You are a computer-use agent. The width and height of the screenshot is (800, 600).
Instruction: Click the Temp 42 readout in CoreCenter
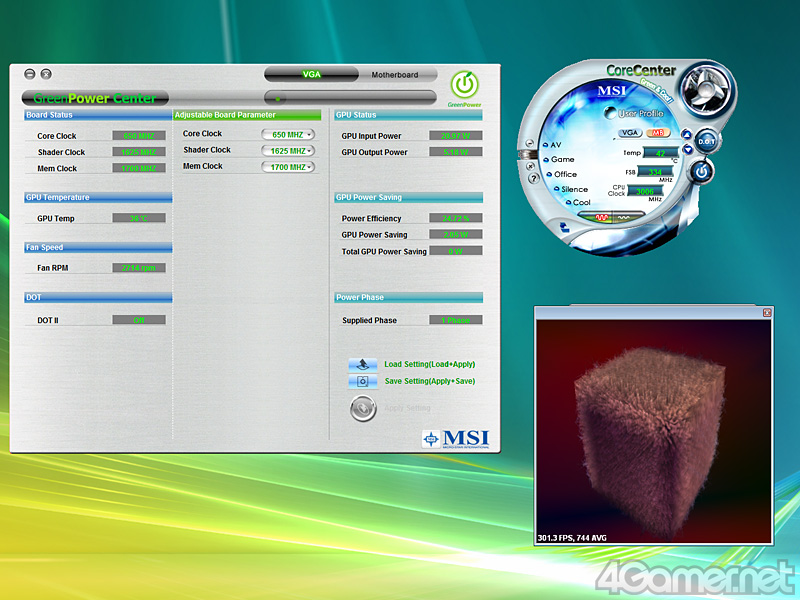[661, 153]
